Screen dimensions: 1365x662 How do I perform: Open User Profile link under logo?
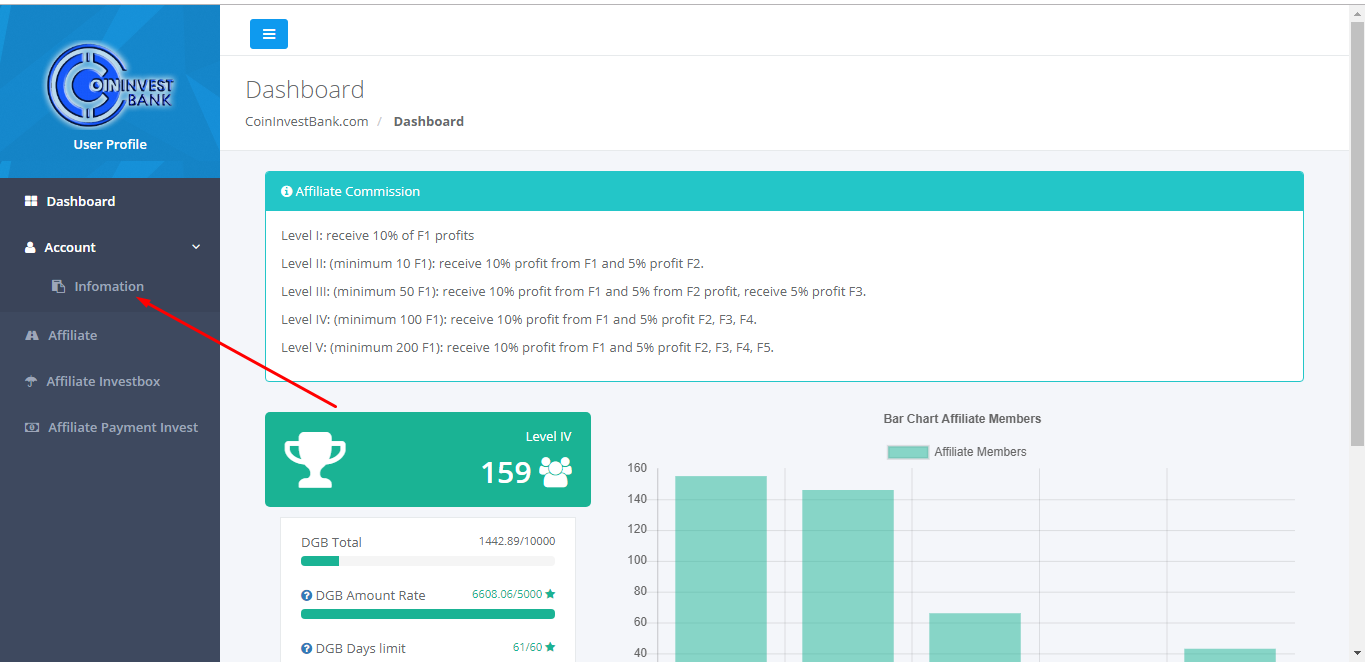tap(110, 144)
